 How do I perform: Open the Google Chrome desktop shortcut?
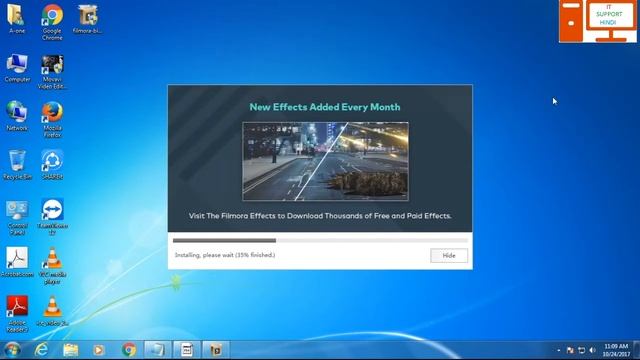52,22
